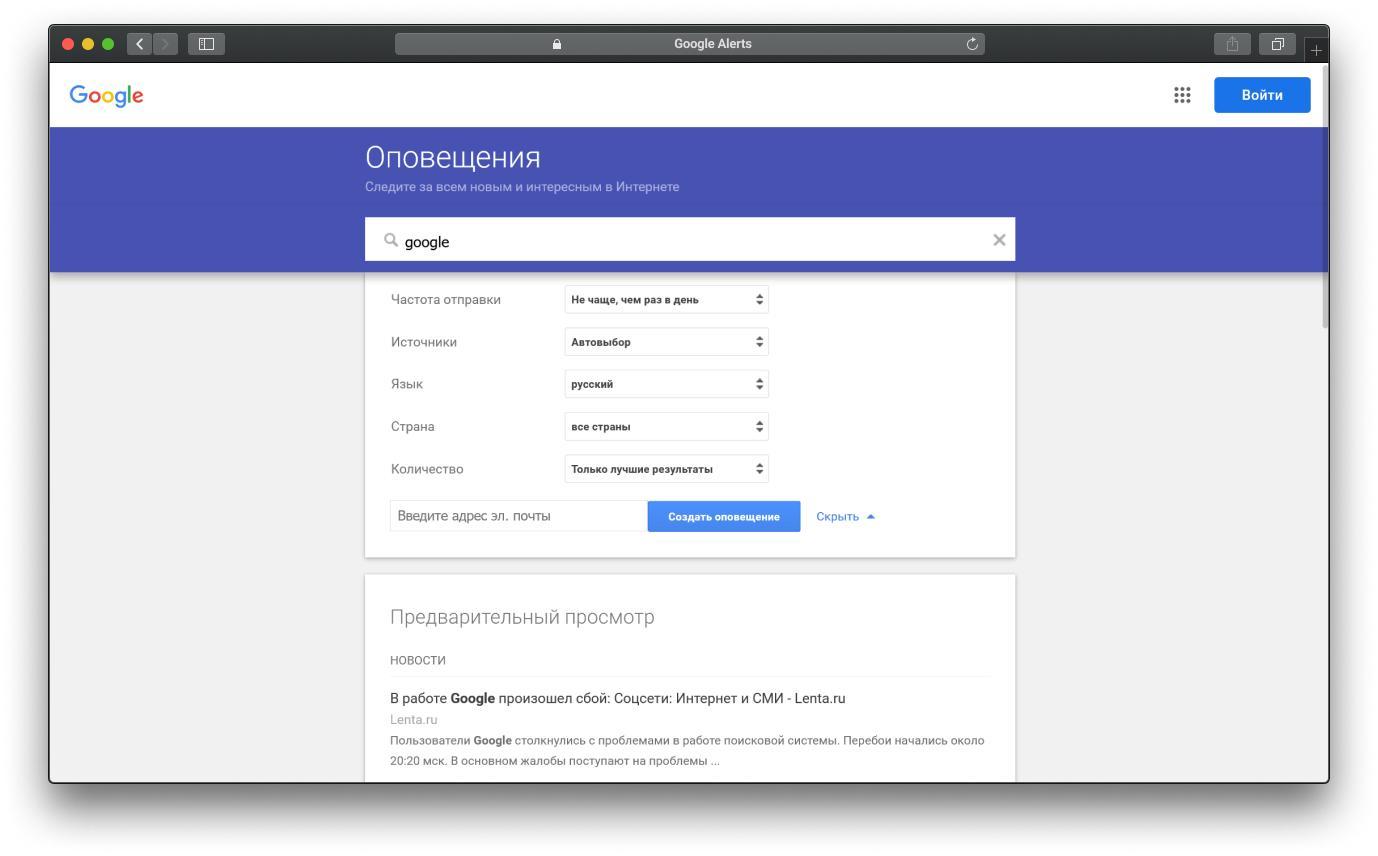1378x856 pixels.
Task: Click the Lenta.ru source text
Action: 414,720
